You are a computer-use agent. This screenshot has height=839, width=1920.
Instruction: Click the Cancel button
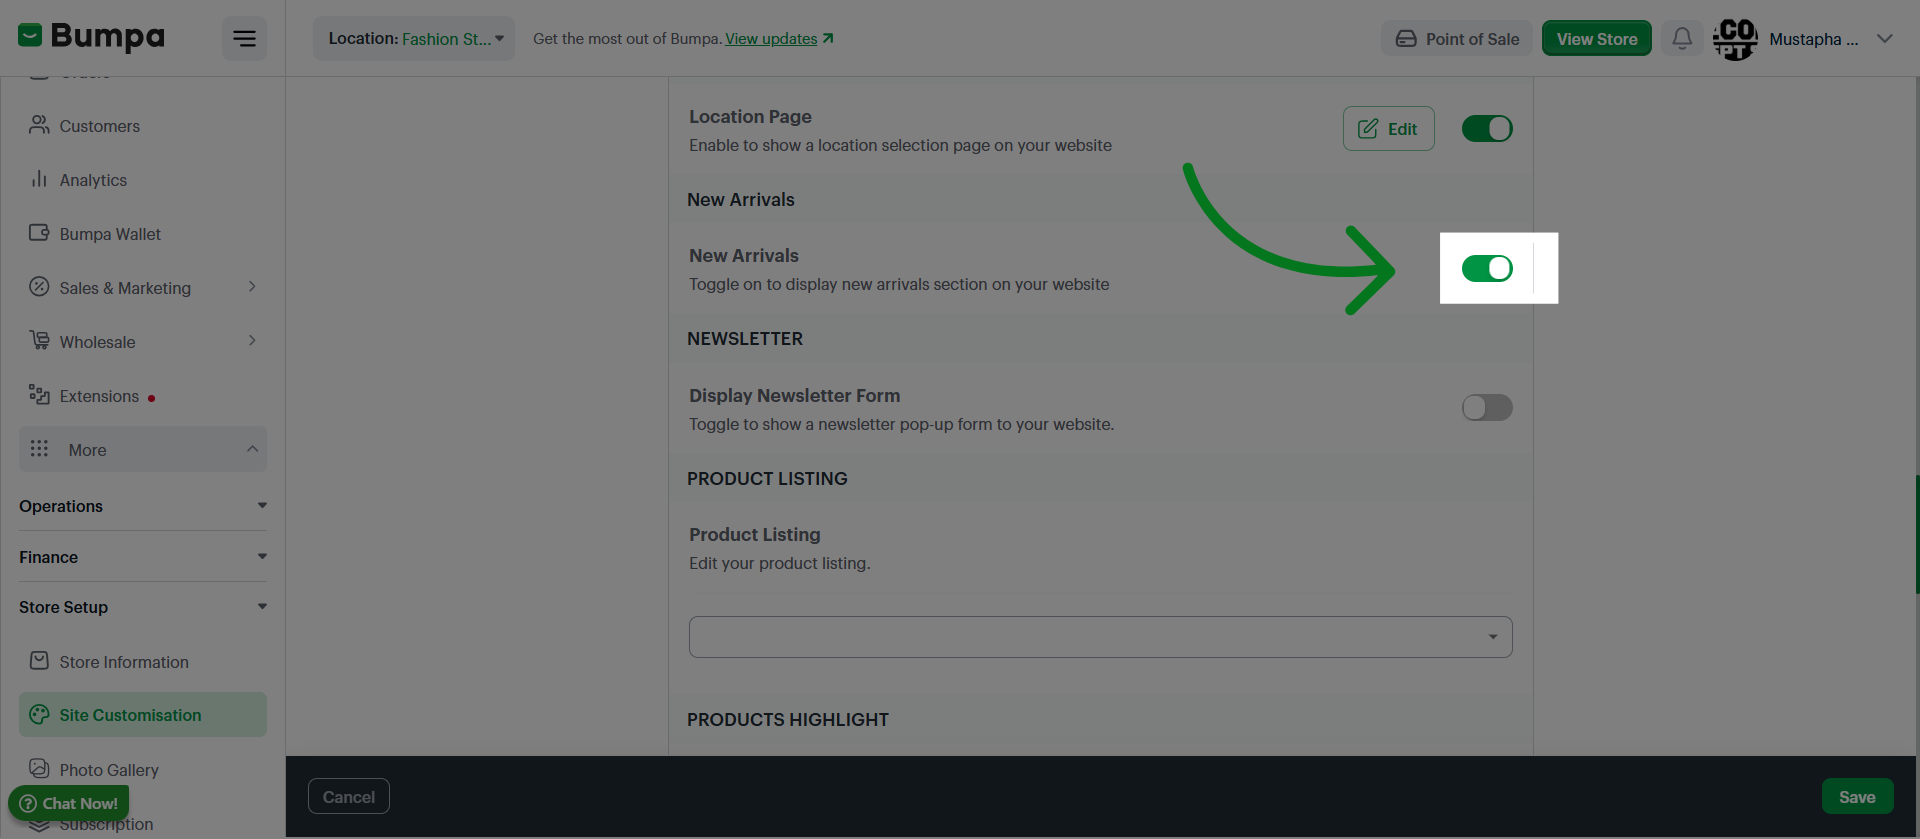tap(349, 796)
